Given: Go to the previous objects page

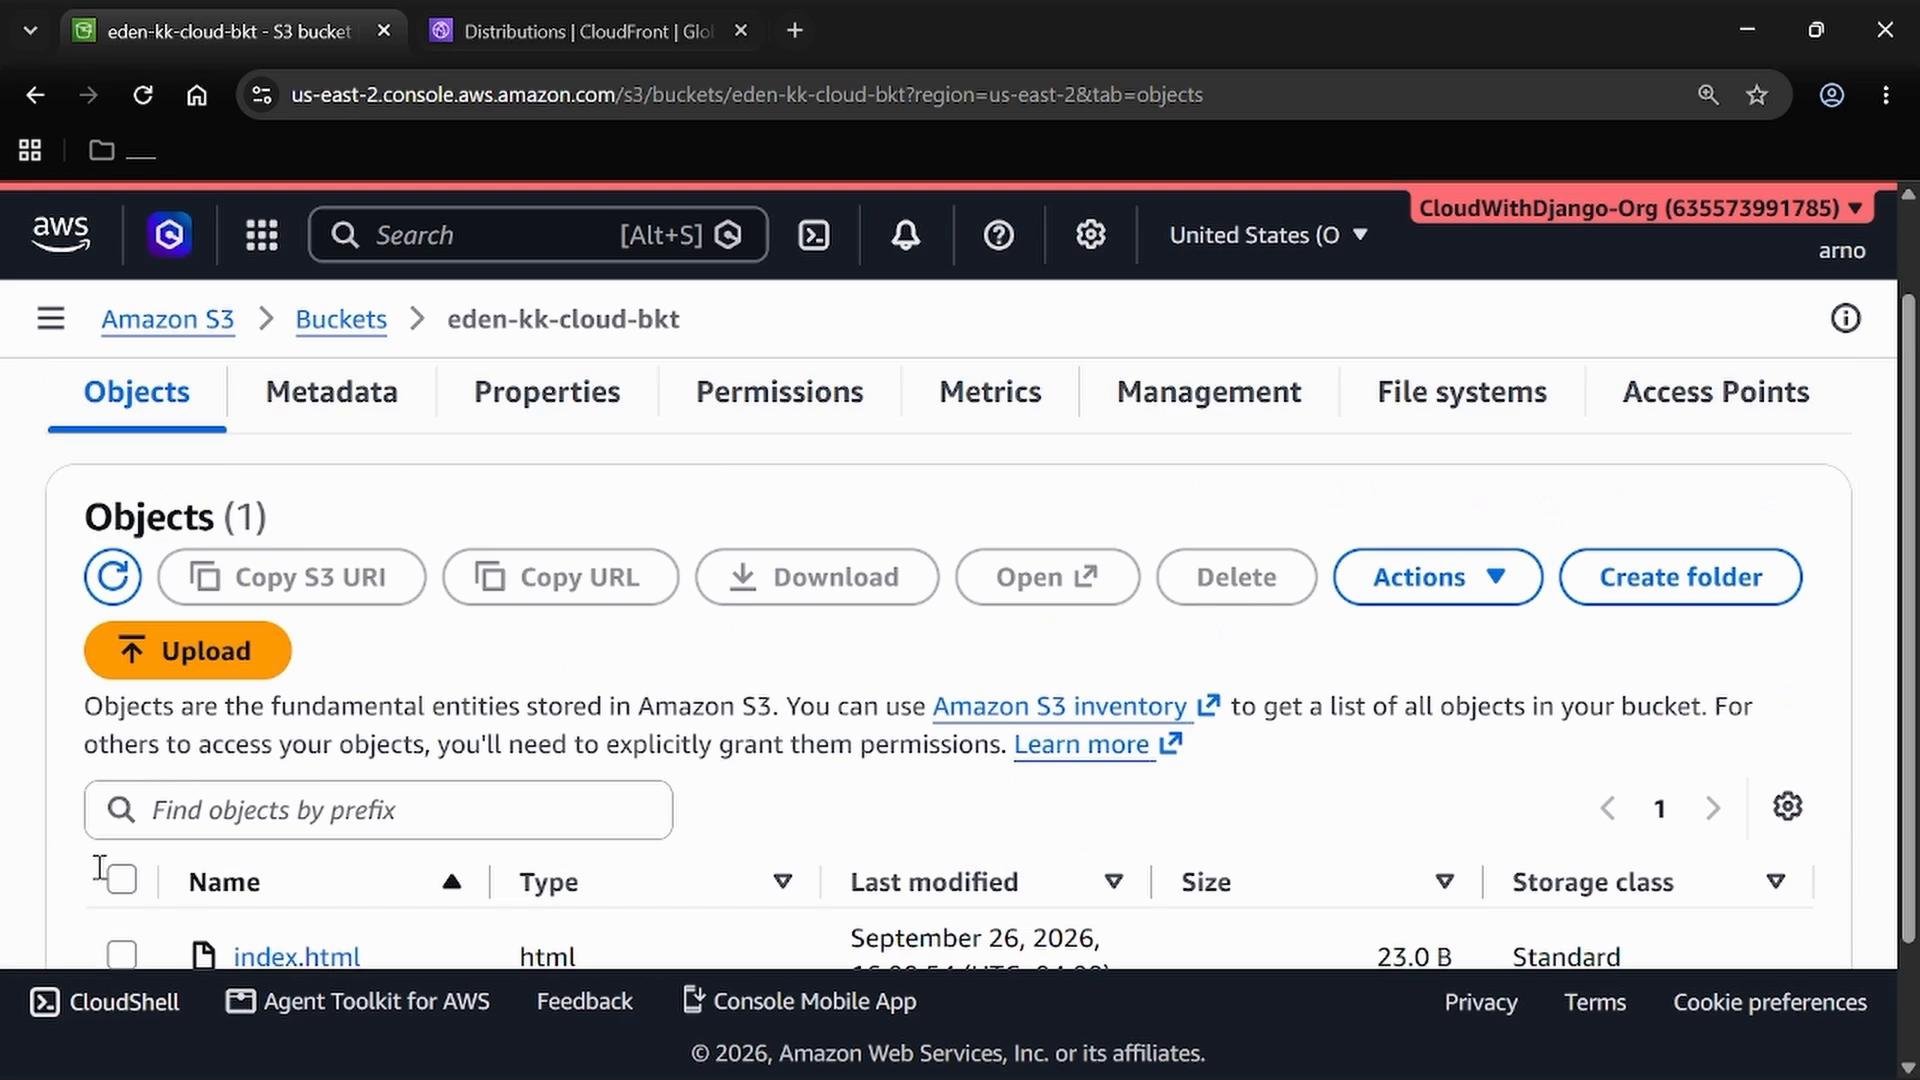Looking at the screenshot, I should coord(1608,808).
